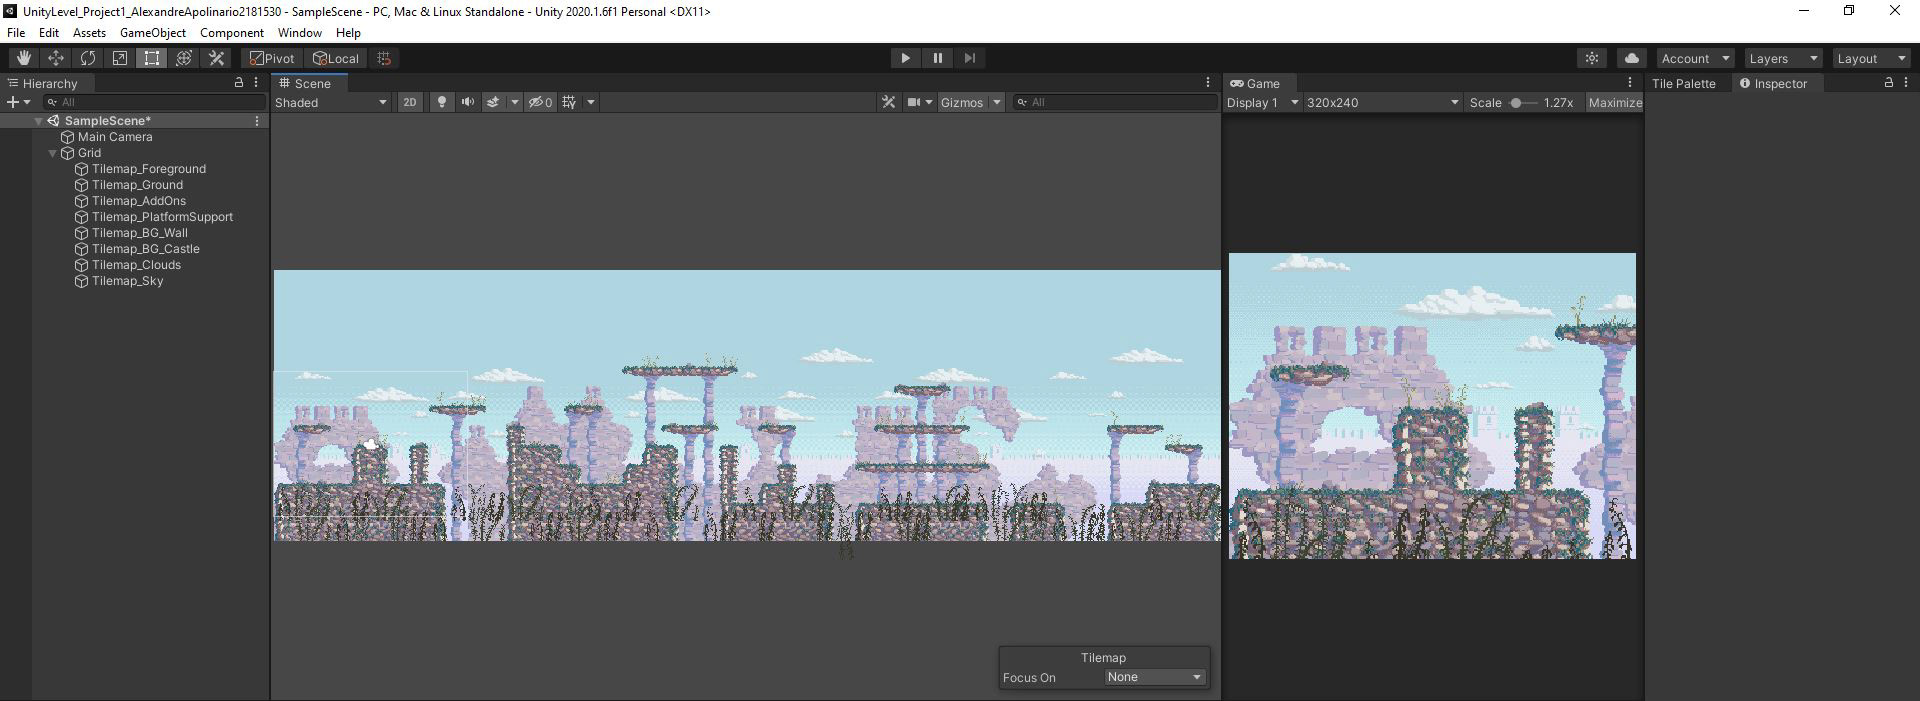Toggle scene audio
This screenshot has height=701, width=1920.
[x=467, y=102]
